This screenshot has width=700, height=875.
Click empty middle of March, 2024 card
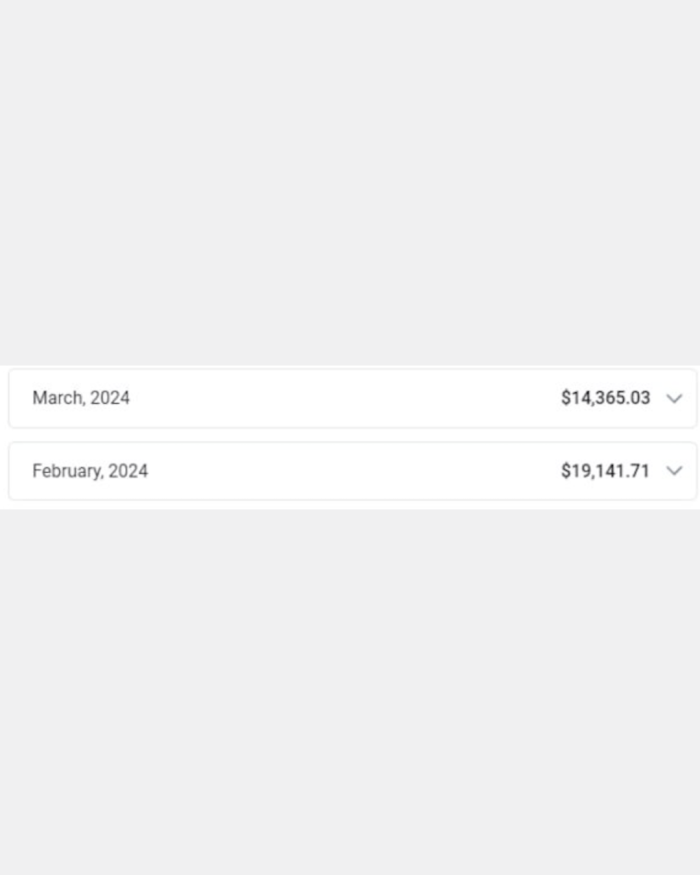click(346, 398)
